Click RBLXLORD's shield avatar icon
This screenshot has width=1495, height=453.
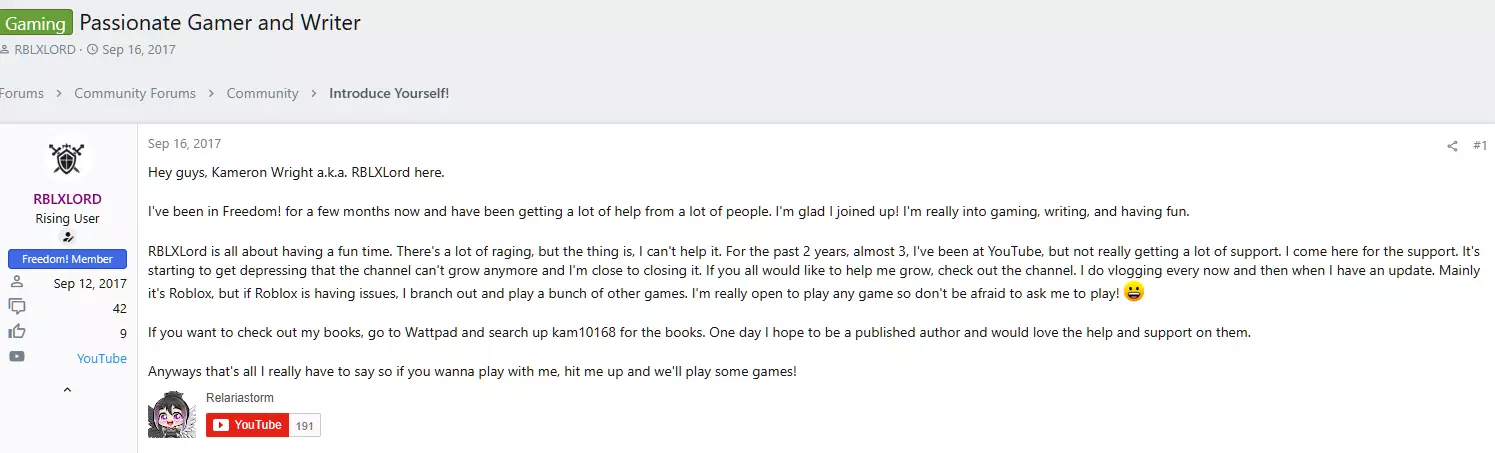coord(68,158)
